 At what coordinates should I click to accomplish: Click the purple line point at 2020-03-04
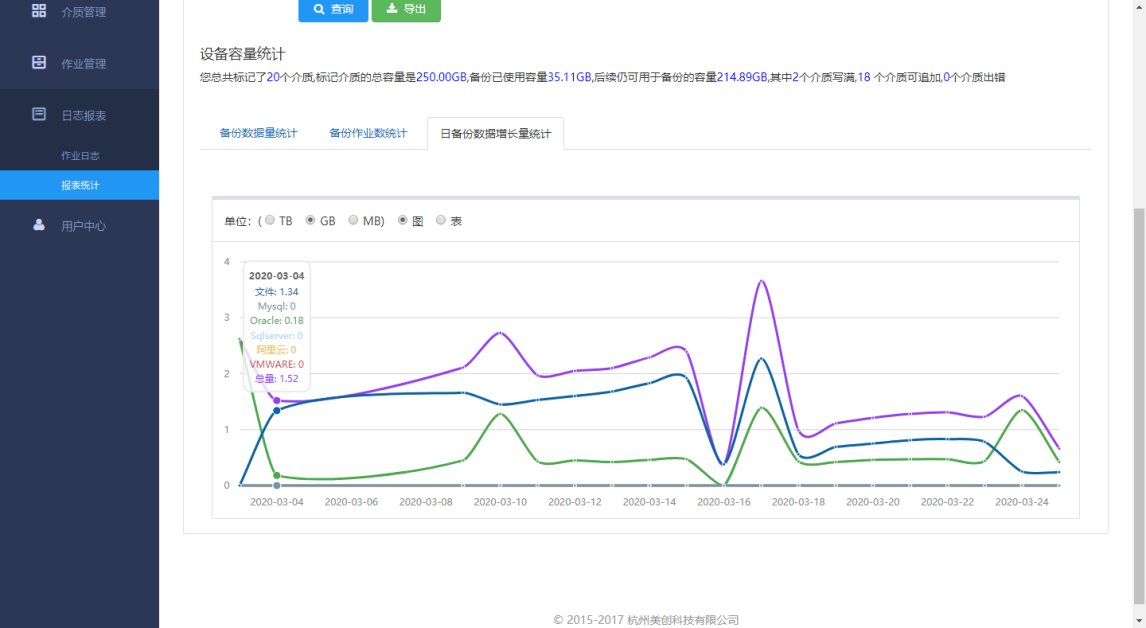pos(277,401)
